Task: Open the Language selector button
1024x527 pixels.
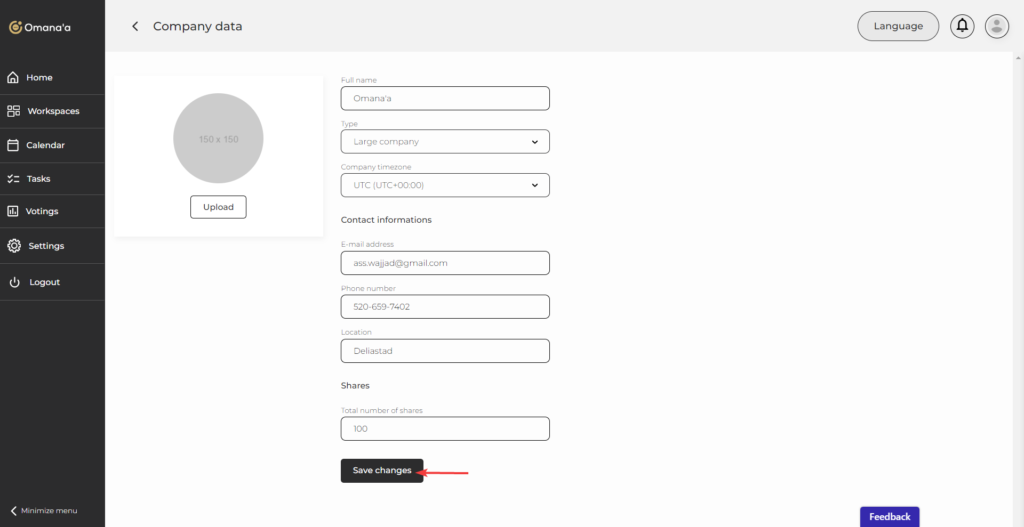Action: click(x=898, y=26)
